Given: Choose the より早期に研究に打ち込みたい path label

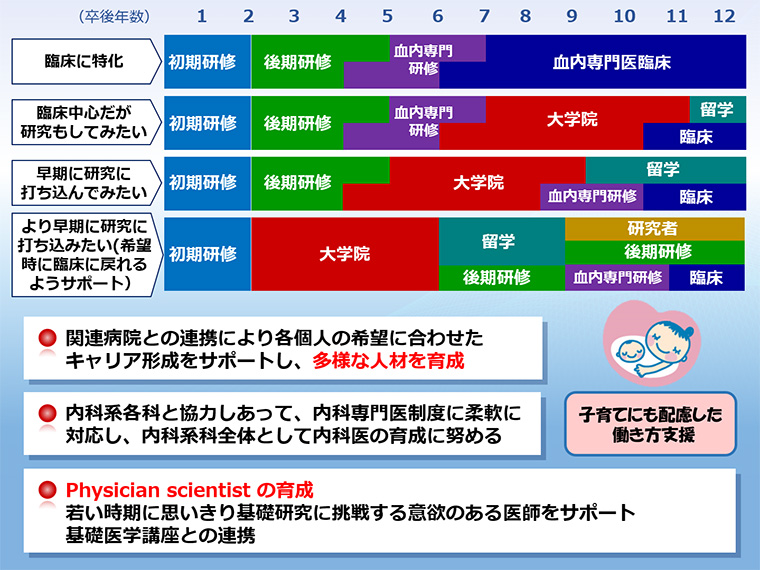Looking at the screenshot, I should pos(85,254).
